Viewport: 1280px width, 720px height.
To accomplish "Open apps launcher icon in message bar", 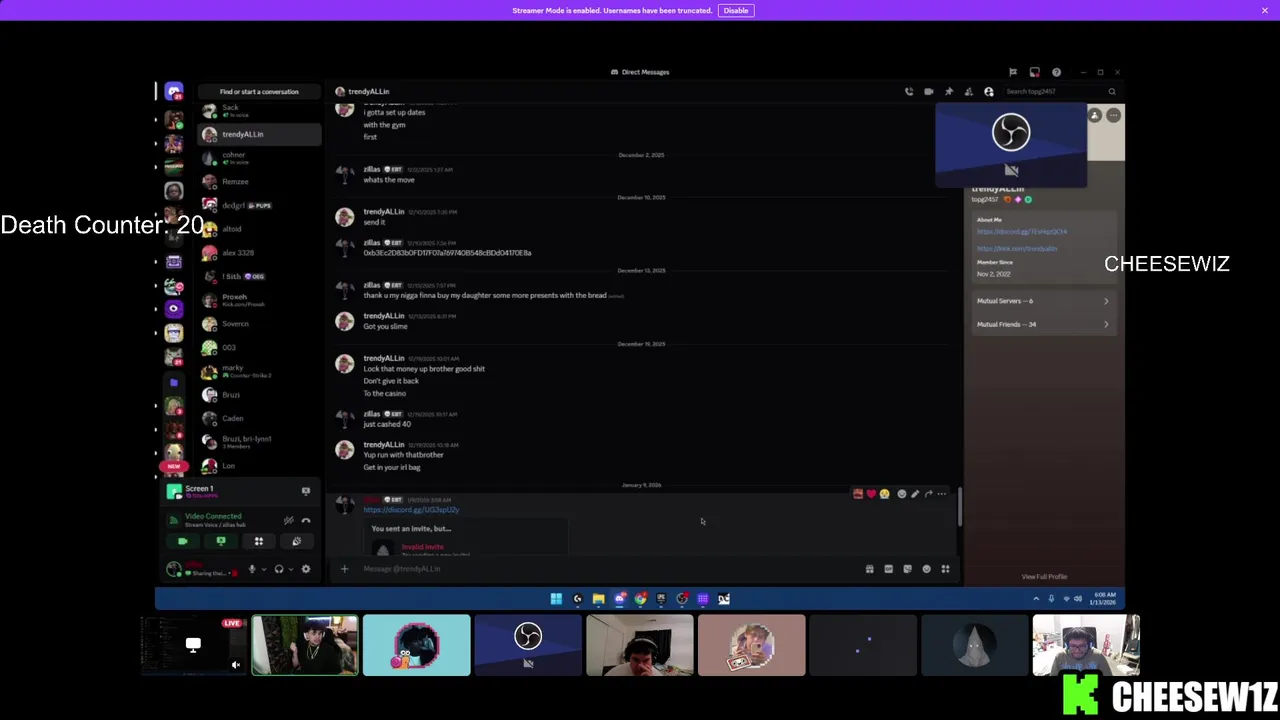I will click(x=945, y=569).
